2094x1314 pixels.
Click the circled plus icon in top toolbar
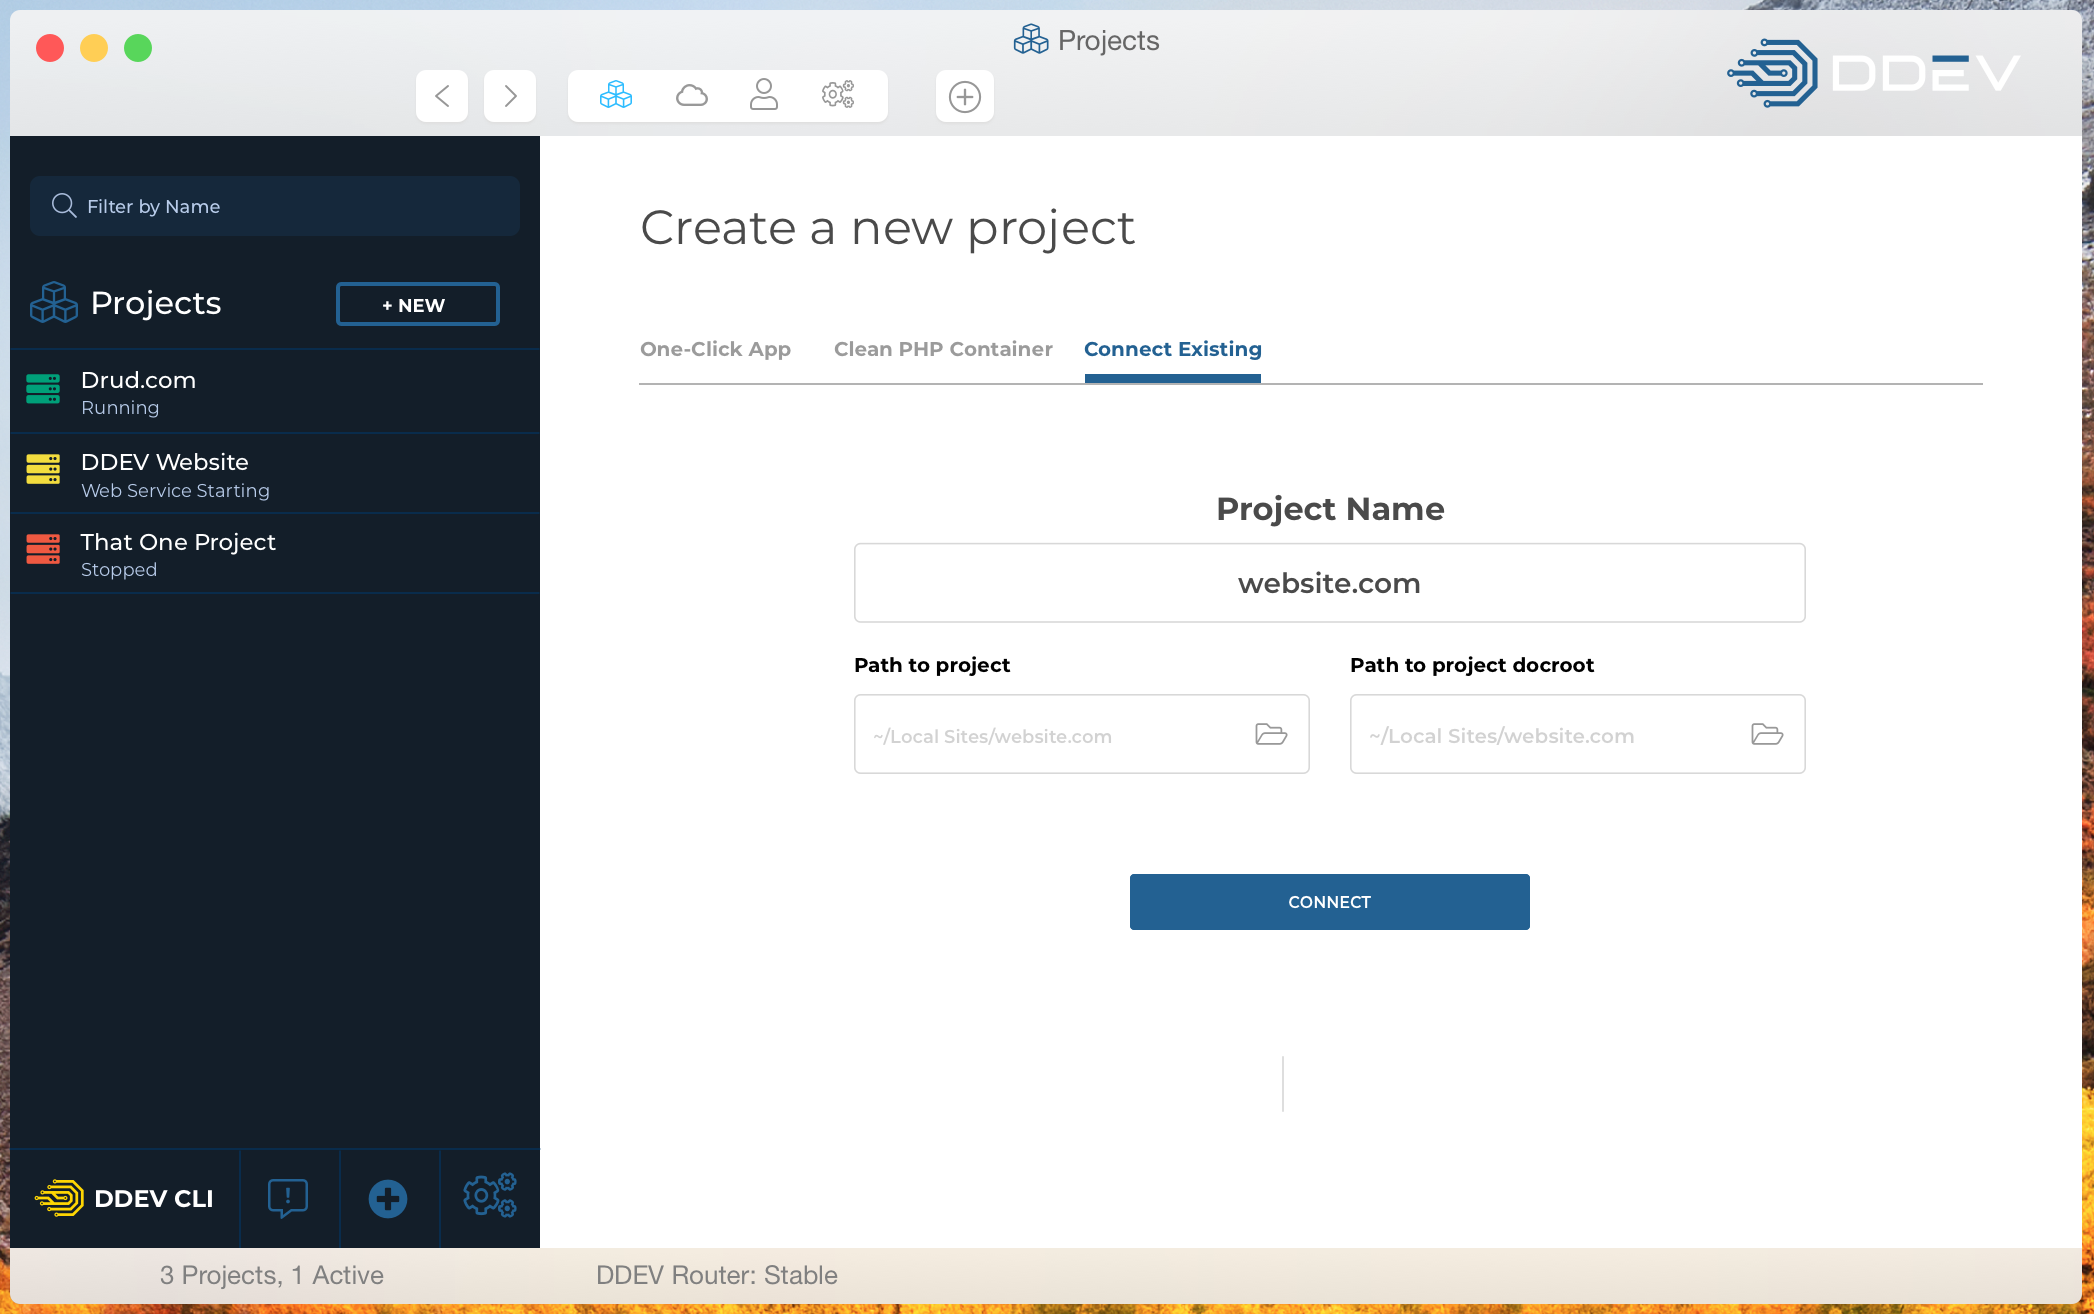(x=964, y=95)
